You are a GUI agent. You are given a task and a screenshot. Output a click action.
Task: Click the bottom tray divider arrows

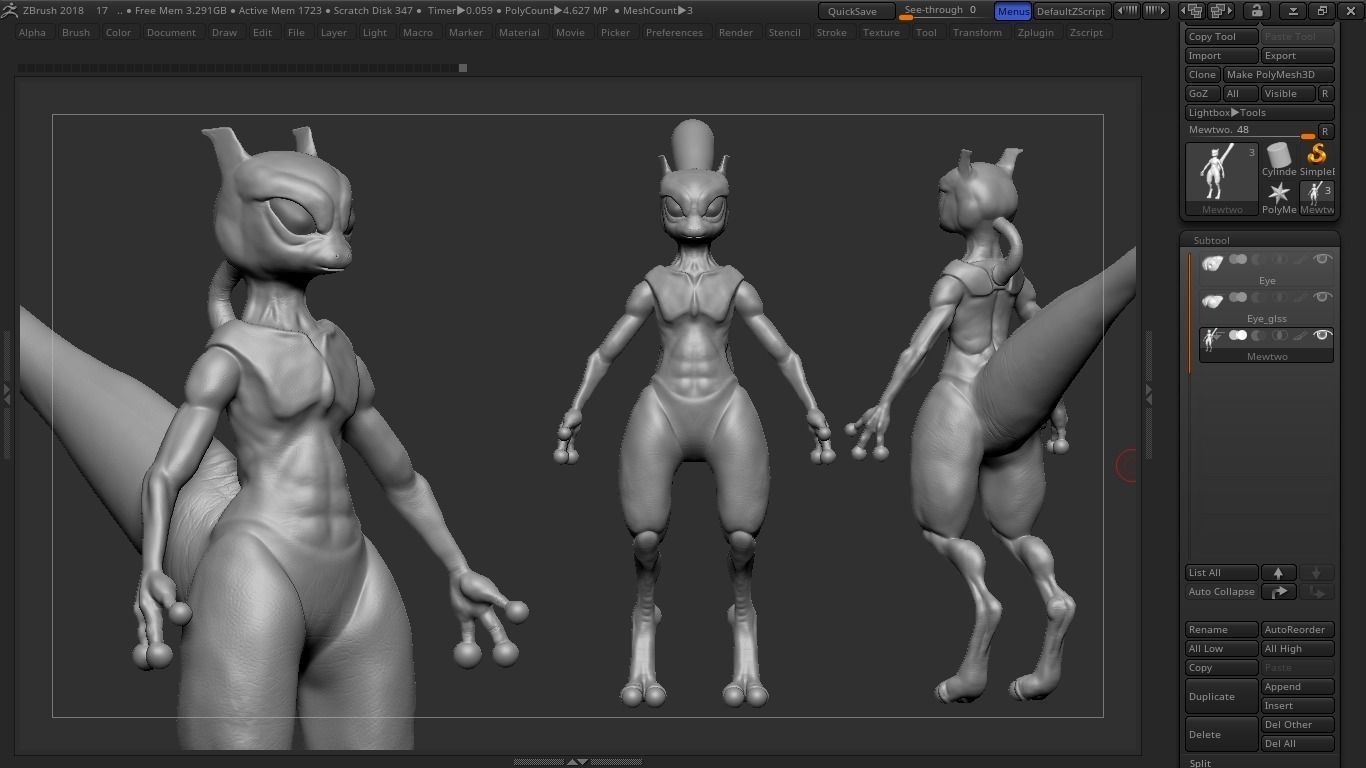(577, 762)
